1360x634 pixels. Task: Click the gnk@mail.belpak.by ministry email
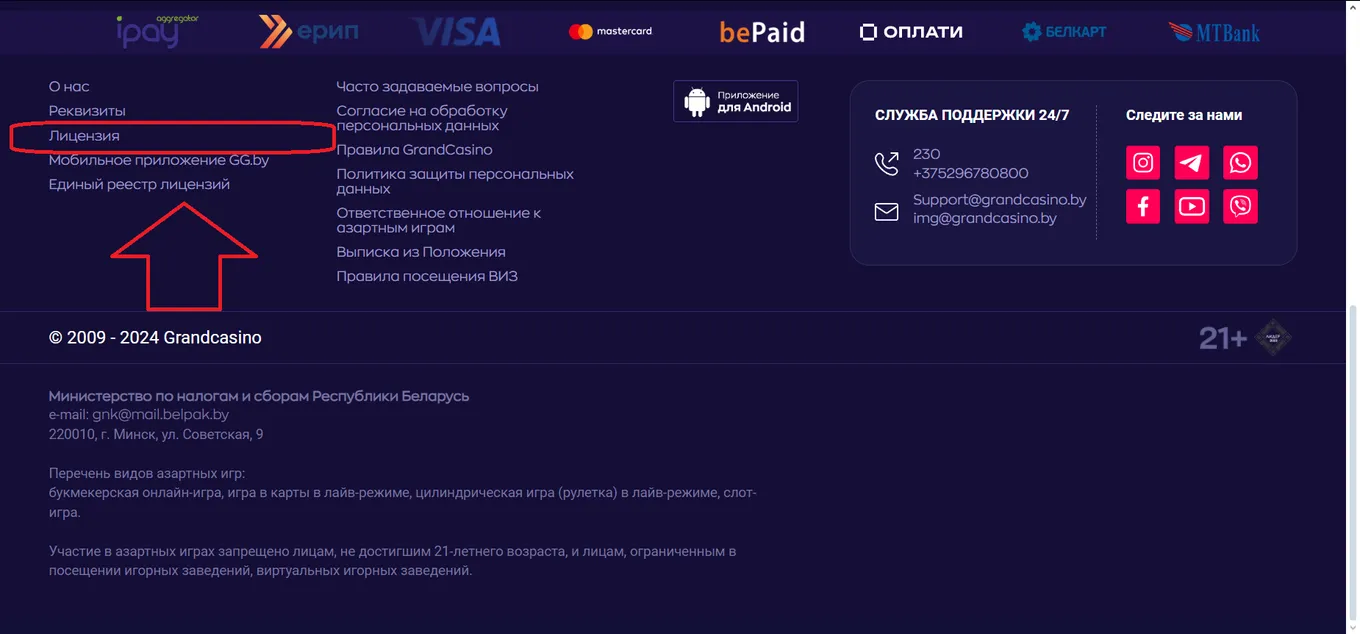click(x=160, y=414)
